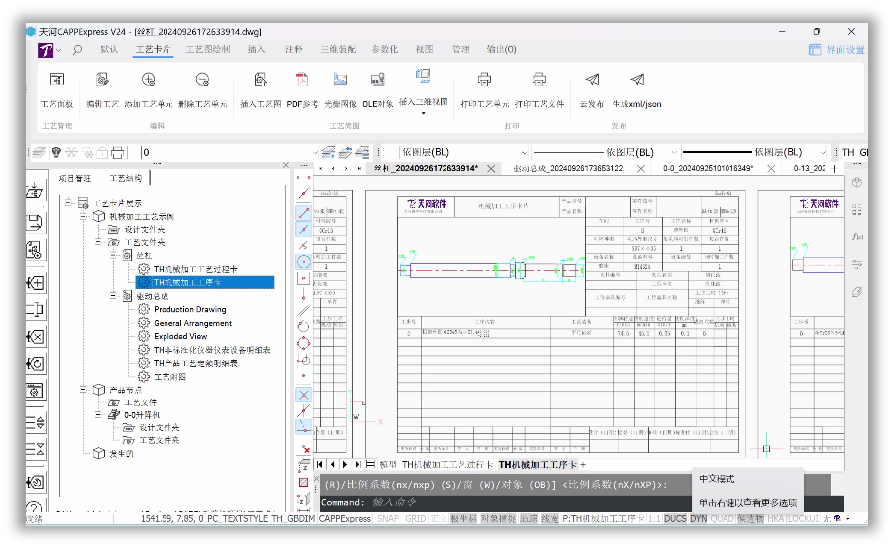
Task: Select the Exploded View tree item
Action: pos(180,336)
